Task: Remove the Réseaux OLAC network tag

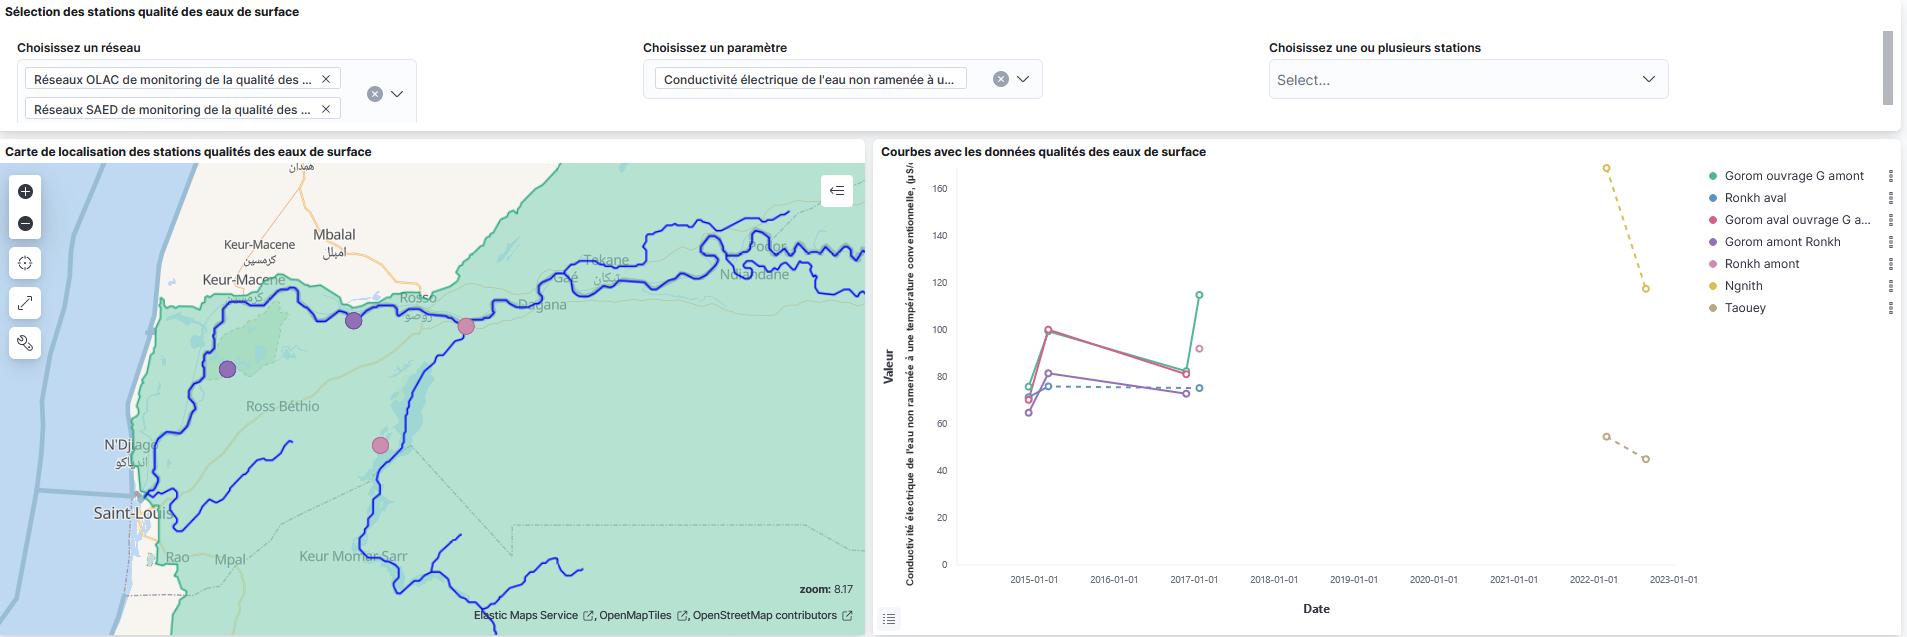Action: 326,79
